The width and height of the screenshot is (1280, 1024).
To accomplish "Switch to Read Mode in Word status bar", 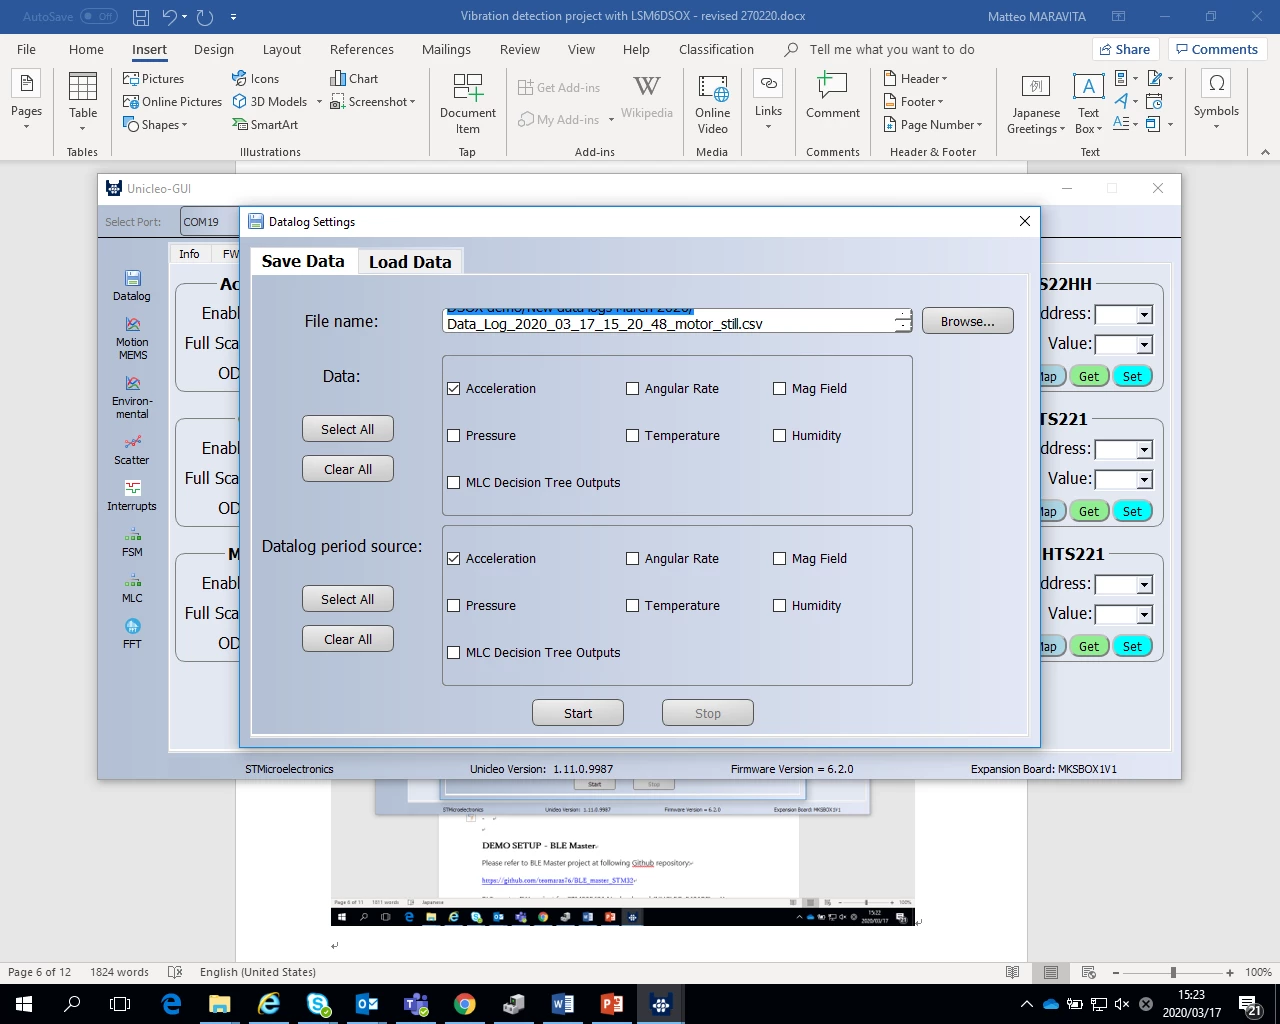I will 1013,972.
